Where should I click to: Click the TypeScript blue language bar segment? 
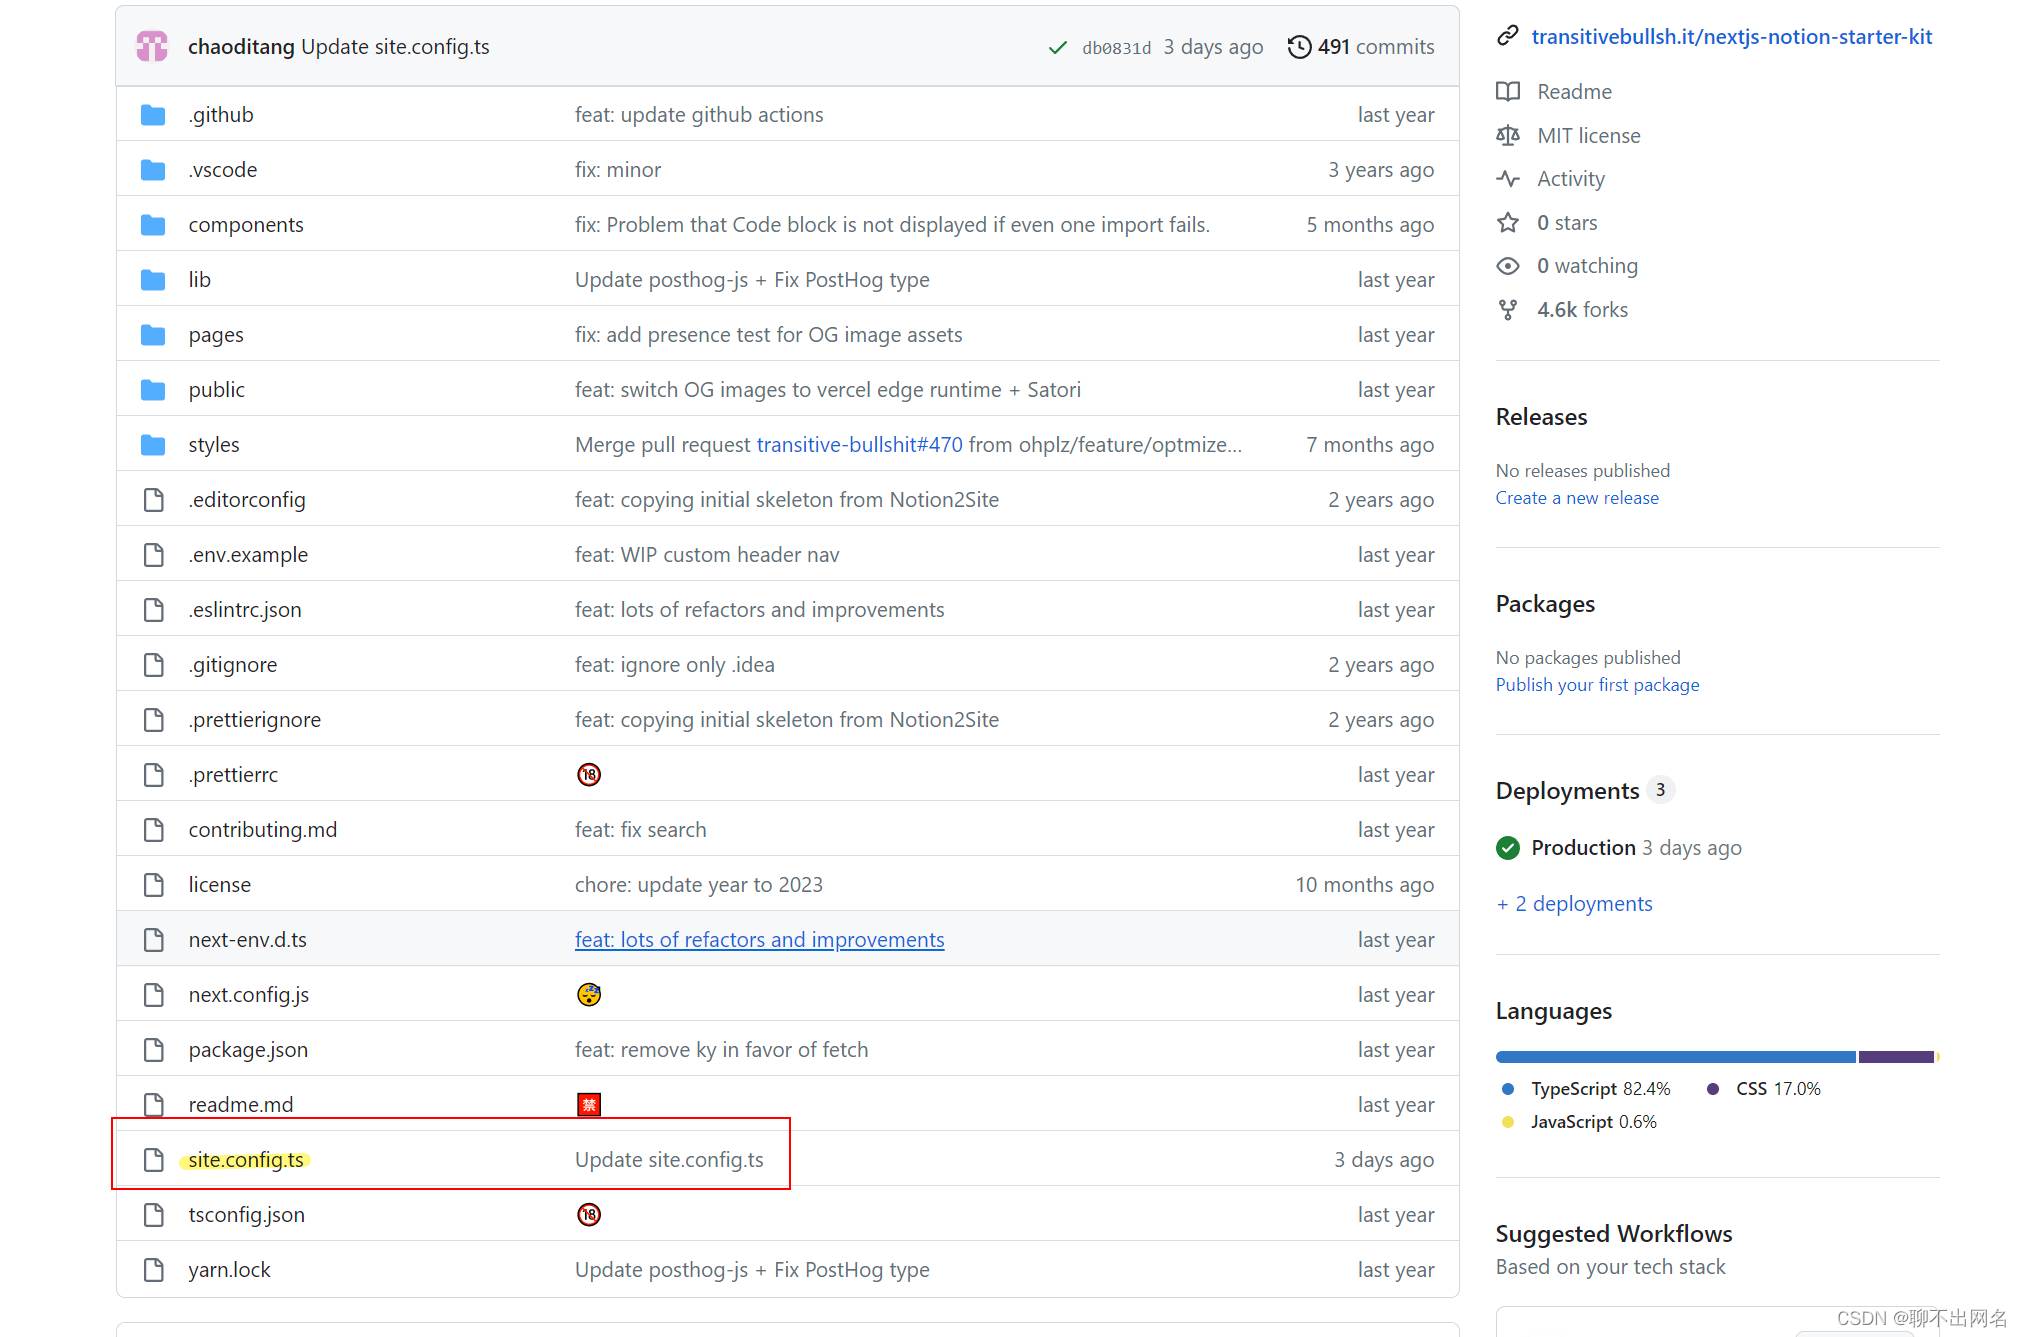click(1675, 1057)
